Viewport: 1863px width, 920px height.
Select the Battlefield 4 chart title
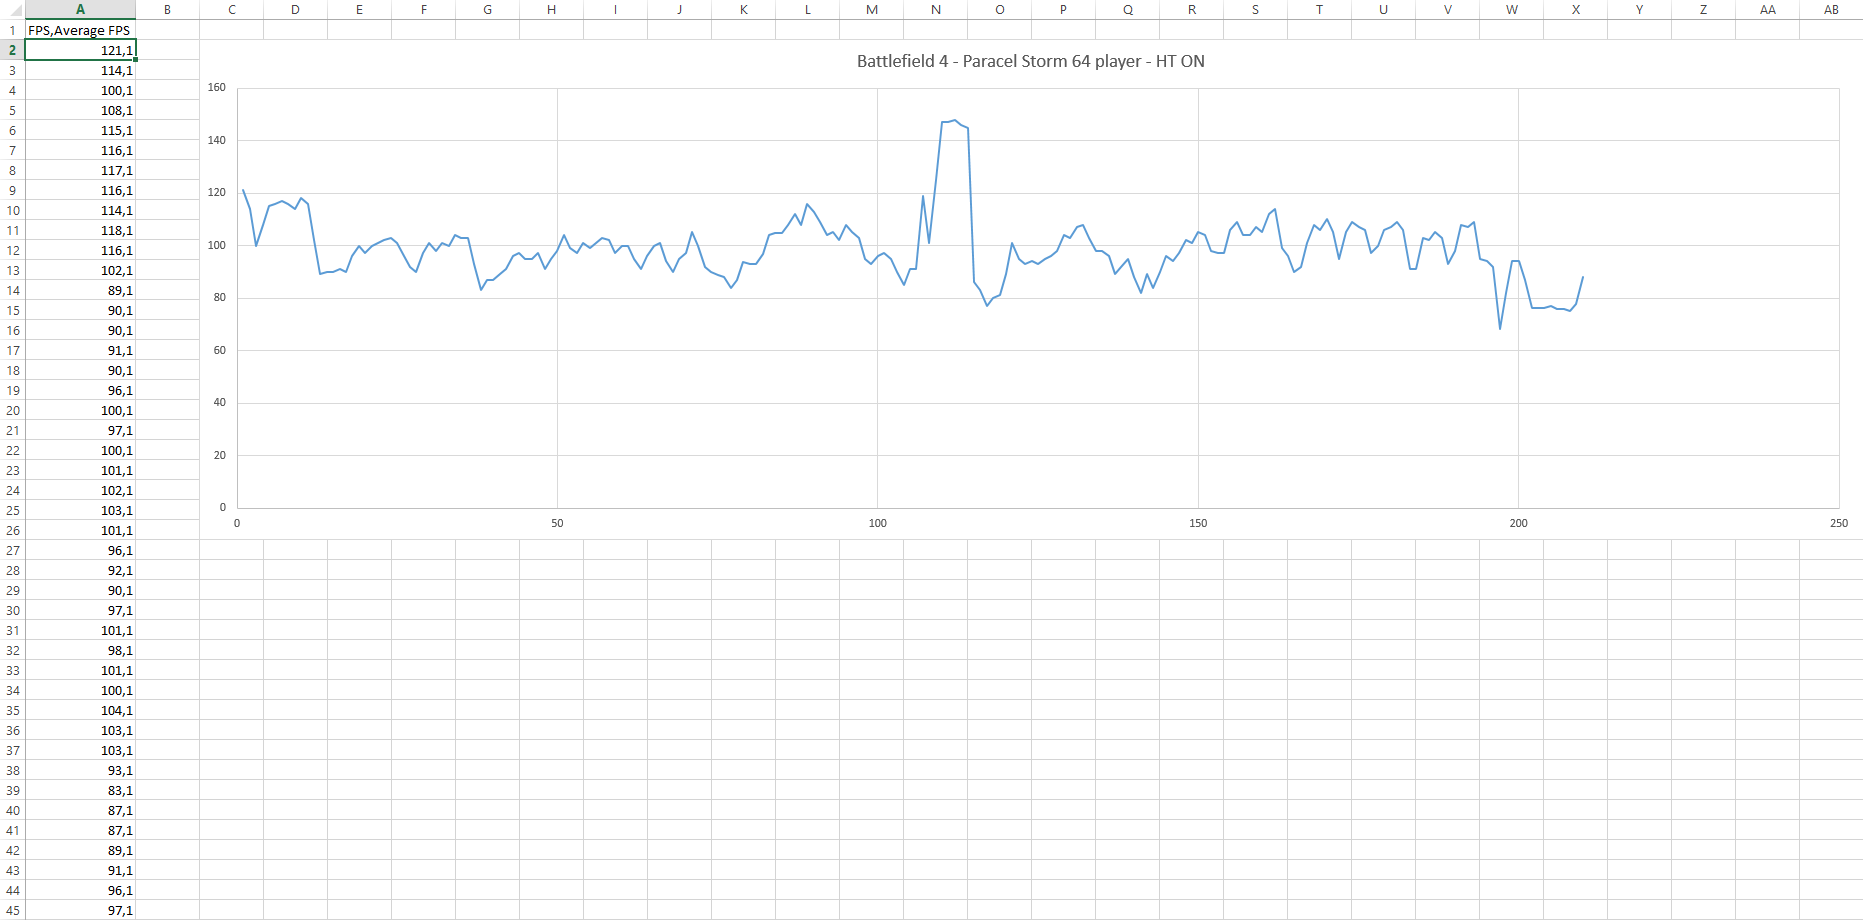point(1030,61)
